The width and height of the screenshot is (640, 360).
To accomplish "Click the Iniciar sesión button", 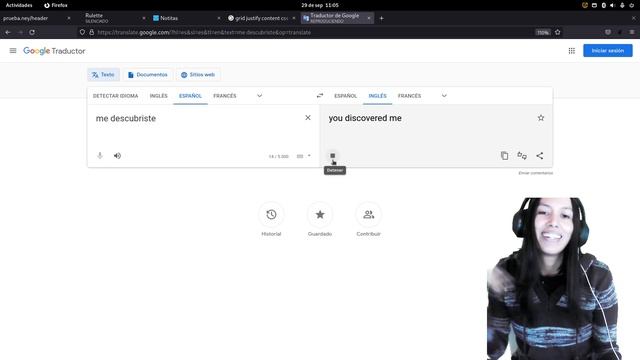I will click(607, 51).
